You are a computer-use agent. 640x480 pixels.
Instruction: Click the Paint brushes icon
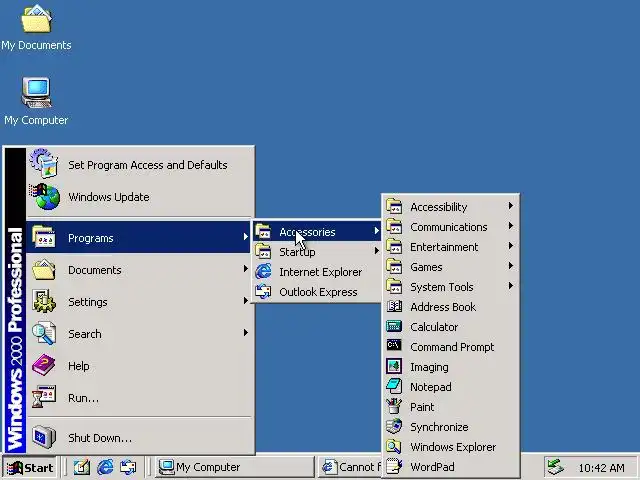coord(394,406)
